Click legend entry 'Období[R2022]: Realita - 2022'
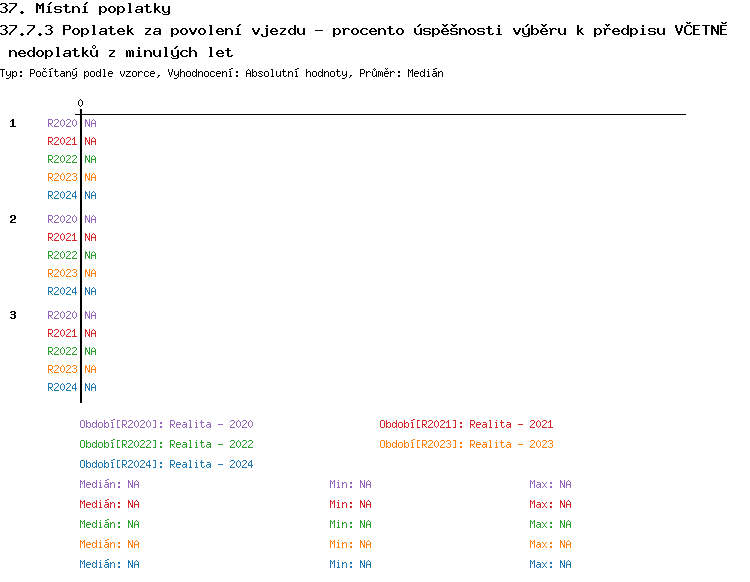750x582 pixels. (166, 444)
